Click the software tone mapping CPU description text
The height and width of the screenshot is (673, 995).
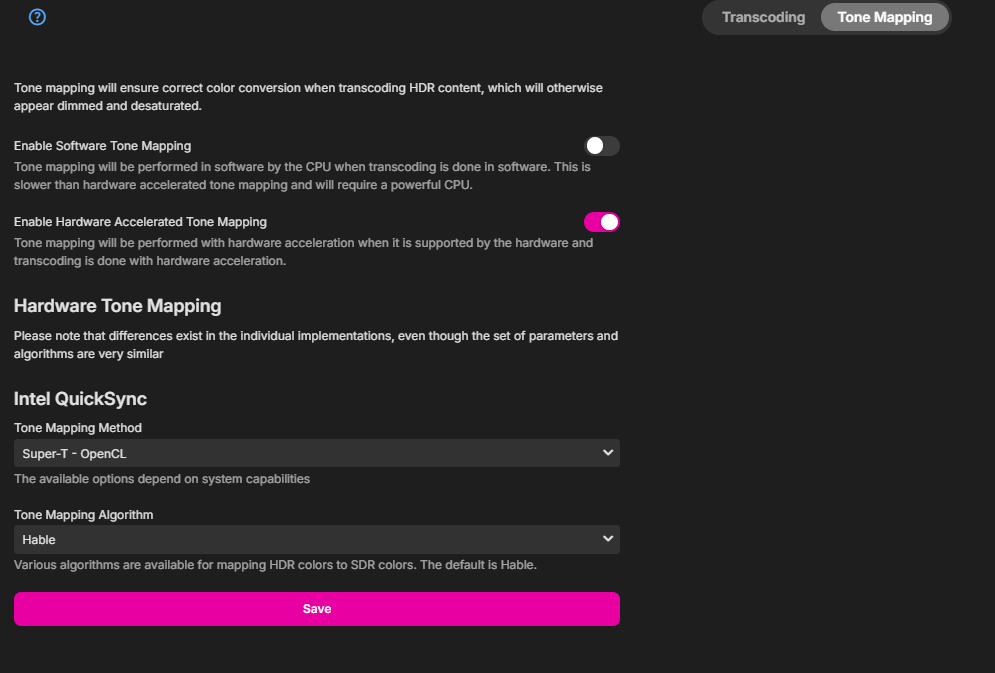pyautogui.click(x=300, y=176)
